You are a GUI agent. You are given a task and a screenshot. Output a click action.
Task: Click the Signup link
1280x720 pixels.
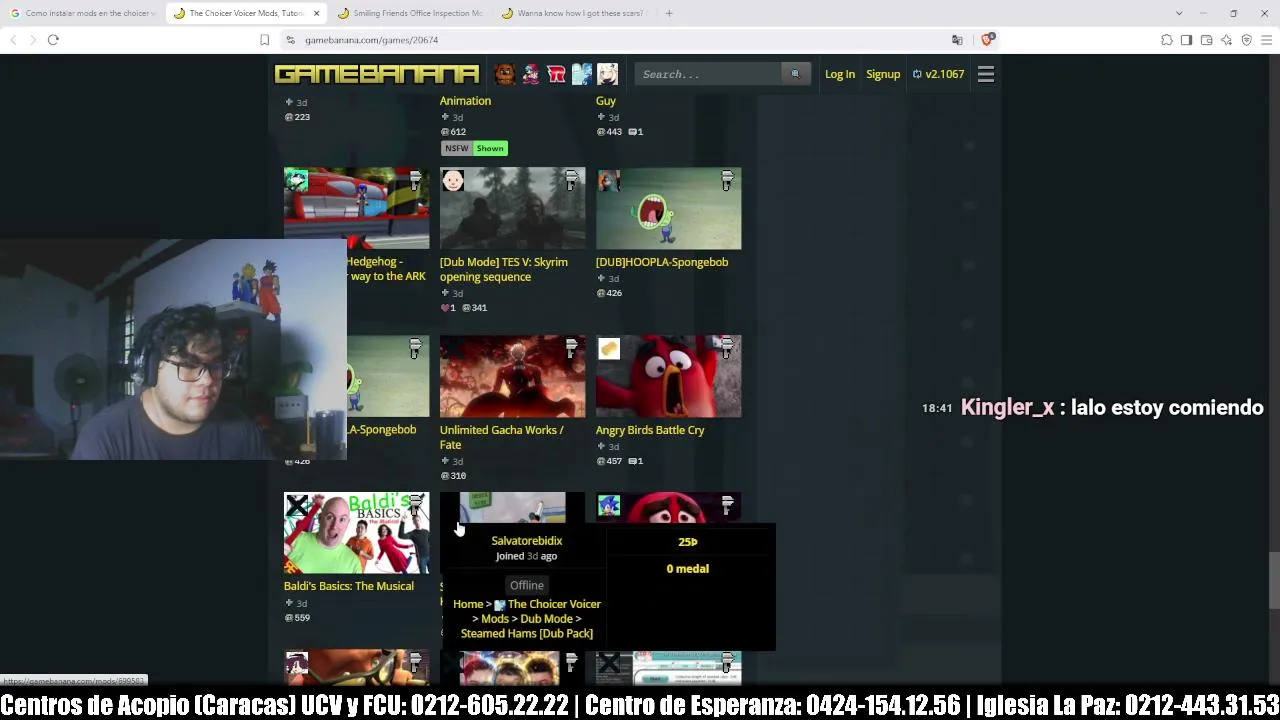tap(883, 74)
